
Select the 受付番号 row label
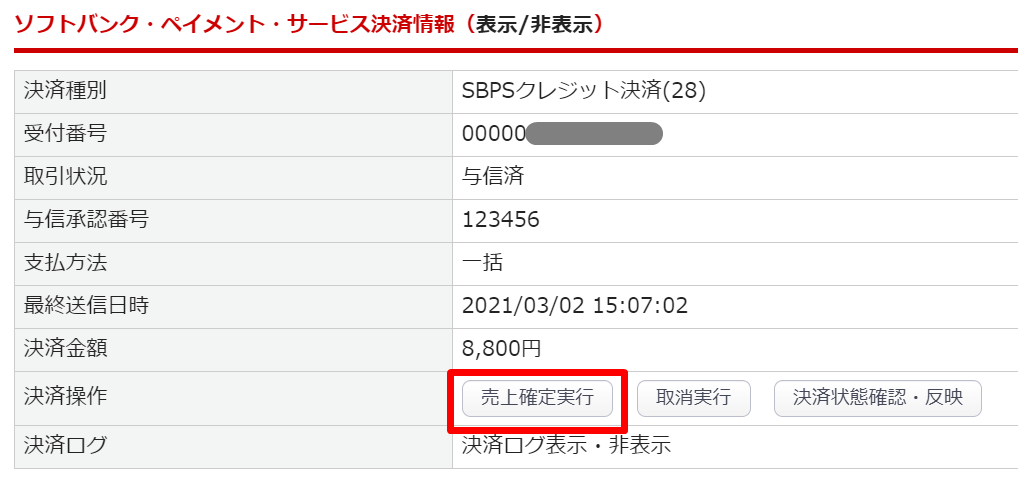[65, 134]
